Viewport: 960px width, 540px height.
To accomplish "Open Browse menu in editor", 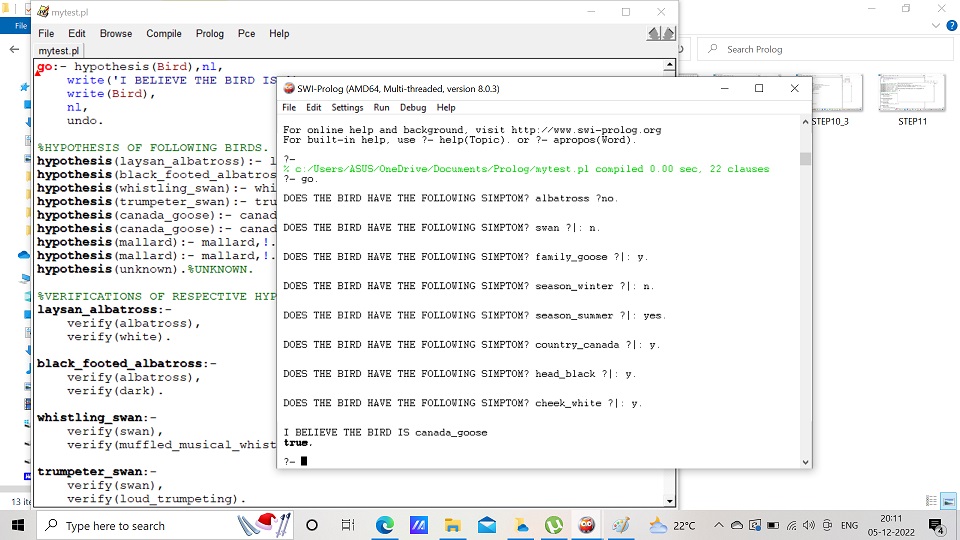I will pyautogui.click(x=116, y=34).
